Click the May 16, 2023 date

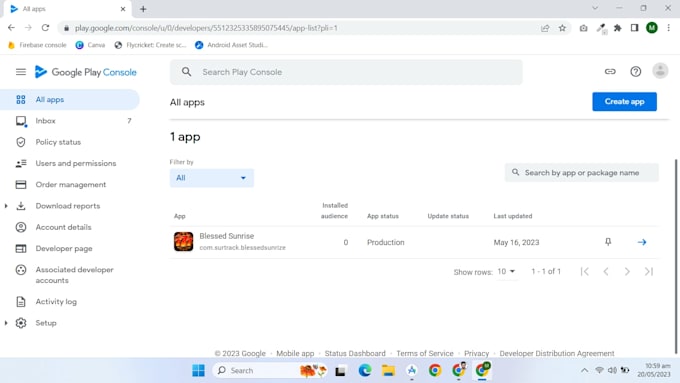pyautogui.click(x=516, y=242)
